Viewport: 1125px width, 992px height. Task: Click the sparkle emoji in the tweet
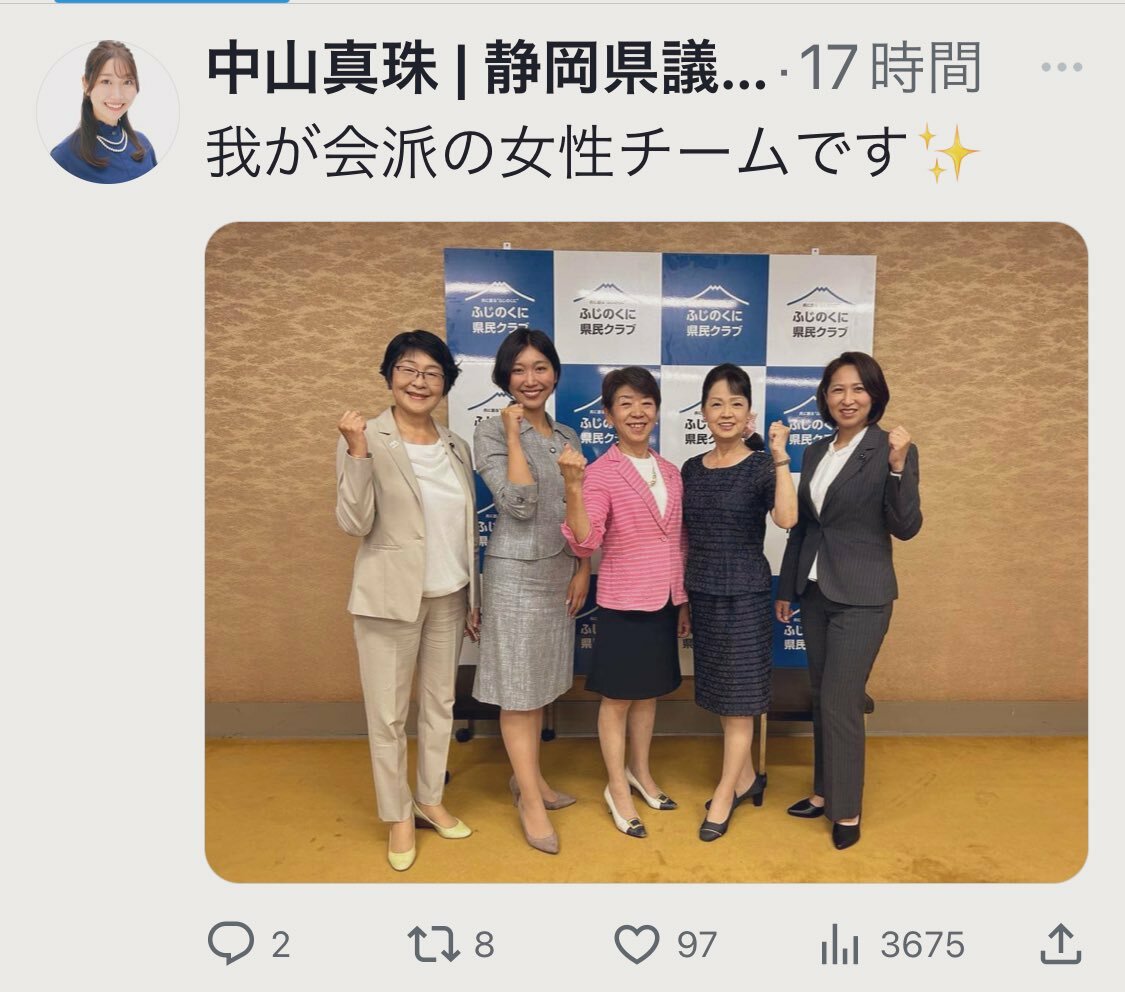click(949, 152)
